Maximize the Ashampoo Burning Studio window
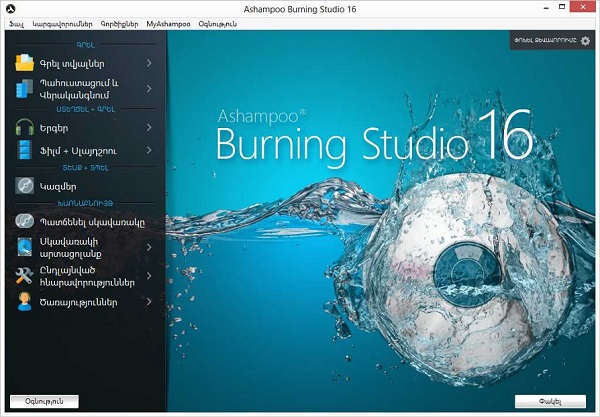 click(562, 7)
